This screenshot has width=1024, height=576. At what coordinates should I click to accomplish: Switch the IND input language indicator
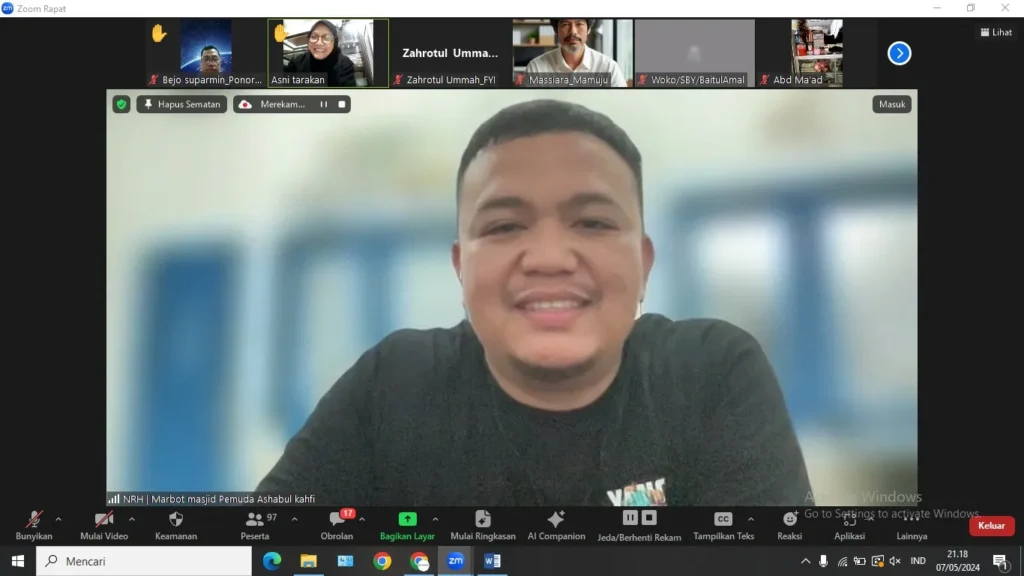pyautogui.click(x=918, y=561)
